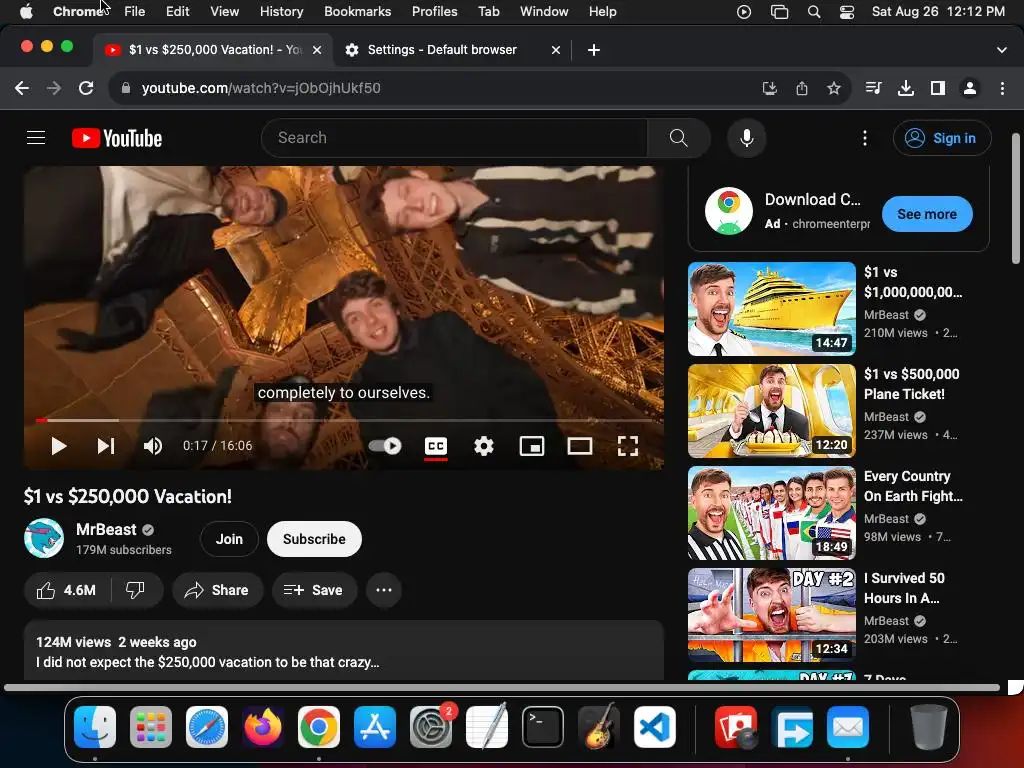
Task: Open the YouTube guide hamburger menu
Action: (36, 138)
